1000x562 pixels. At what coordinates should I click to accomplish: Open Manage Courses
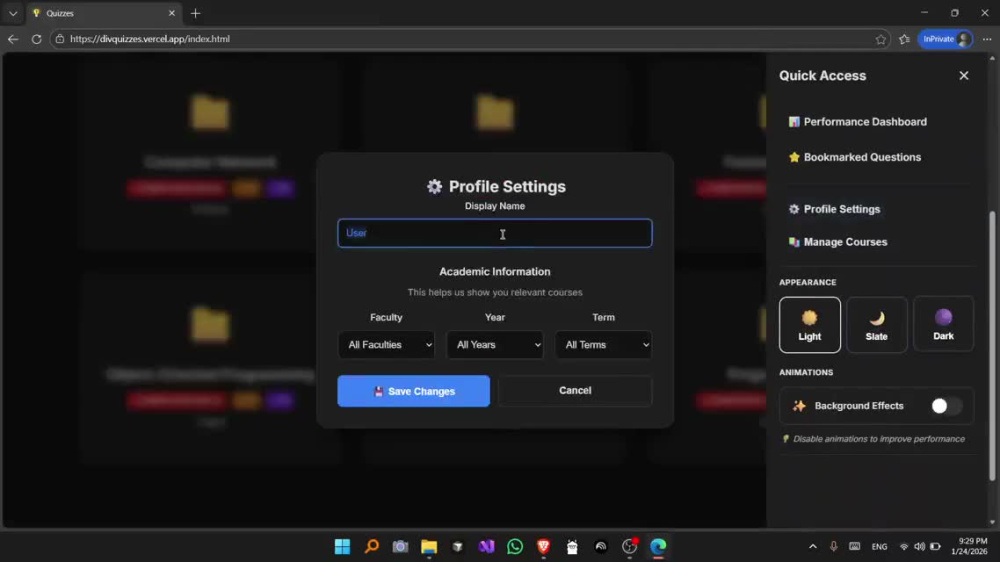point(838,242)
